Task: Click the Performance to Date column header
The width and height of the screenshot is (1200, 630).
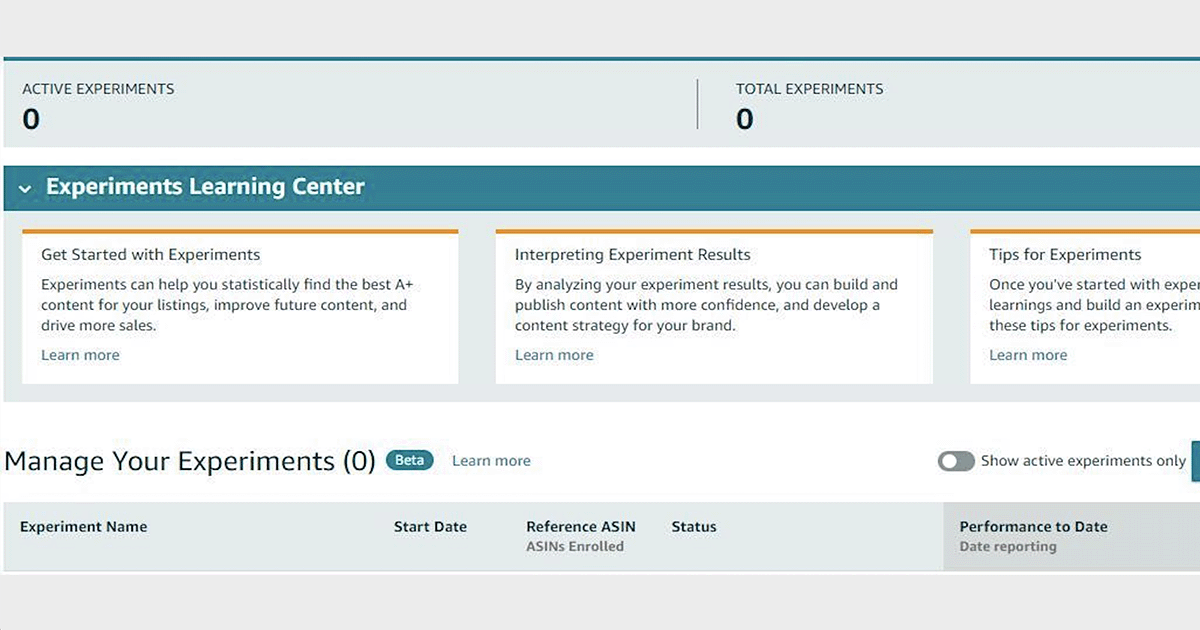Action: tap(1034, 527)
